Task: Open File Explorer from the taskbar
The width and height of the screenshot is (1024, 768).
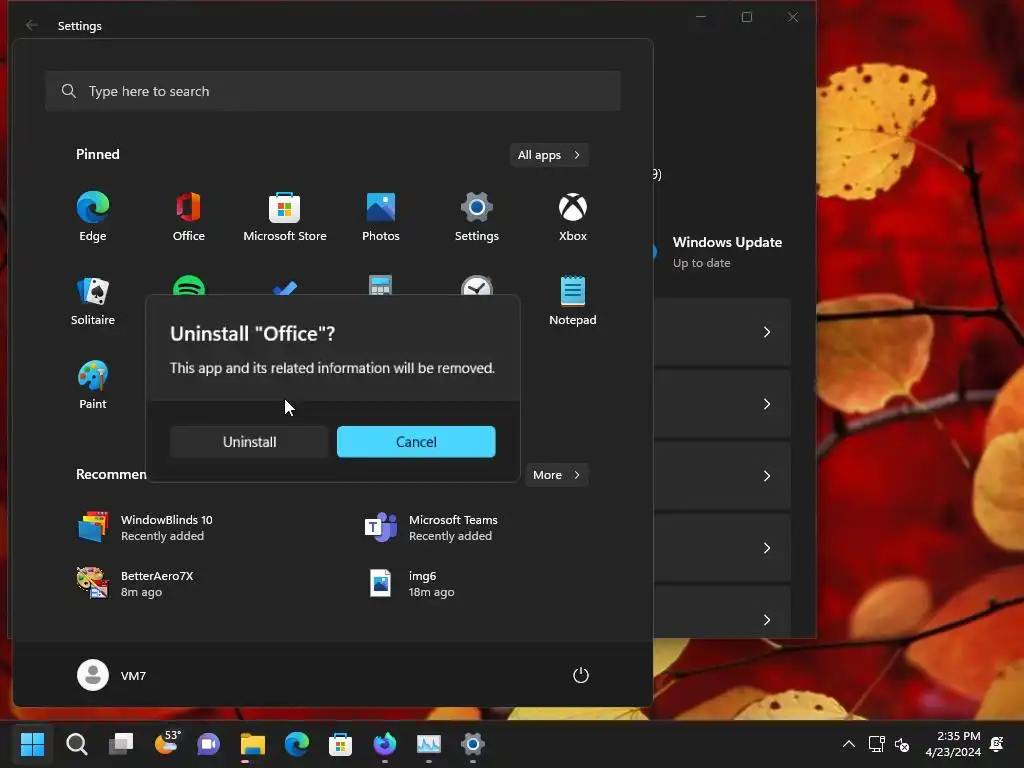Action: point(253,744)
